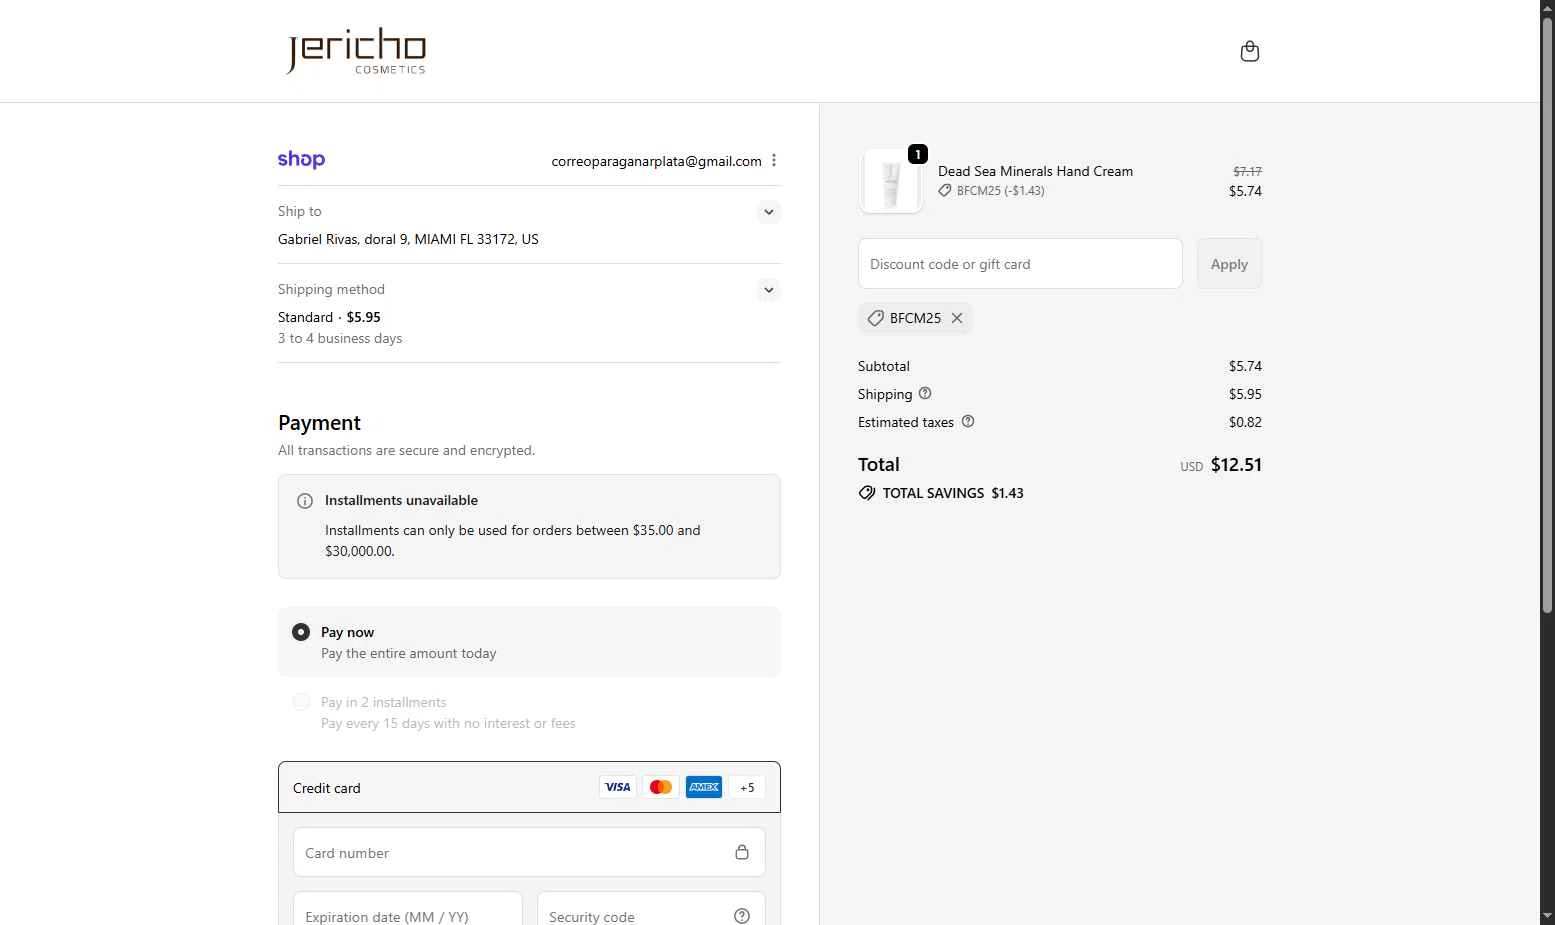The image size is (1555, 925).
Task: Click the card number lock icon
Action: point(742,852)
